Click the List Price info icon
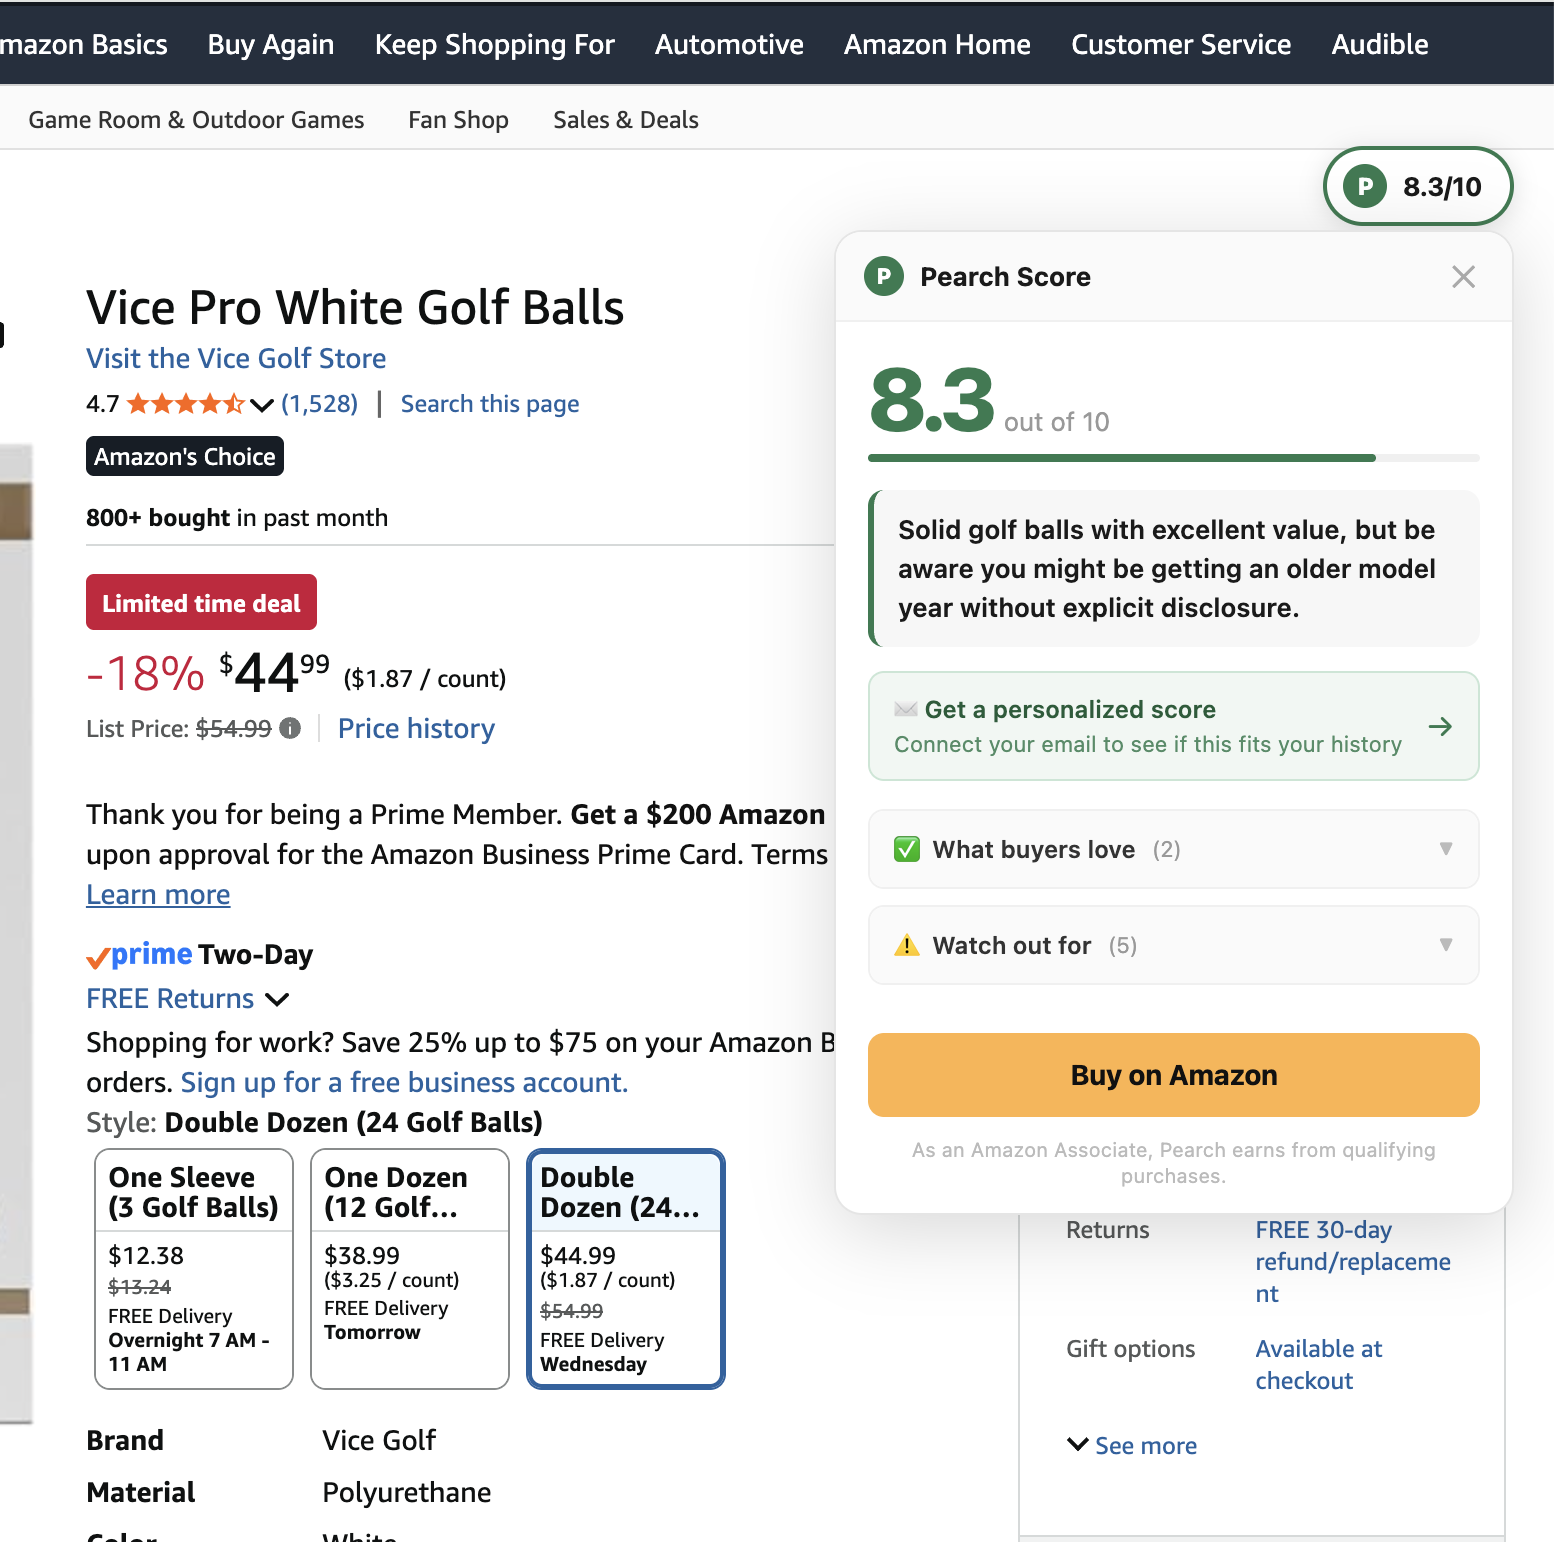 (290, 728)
